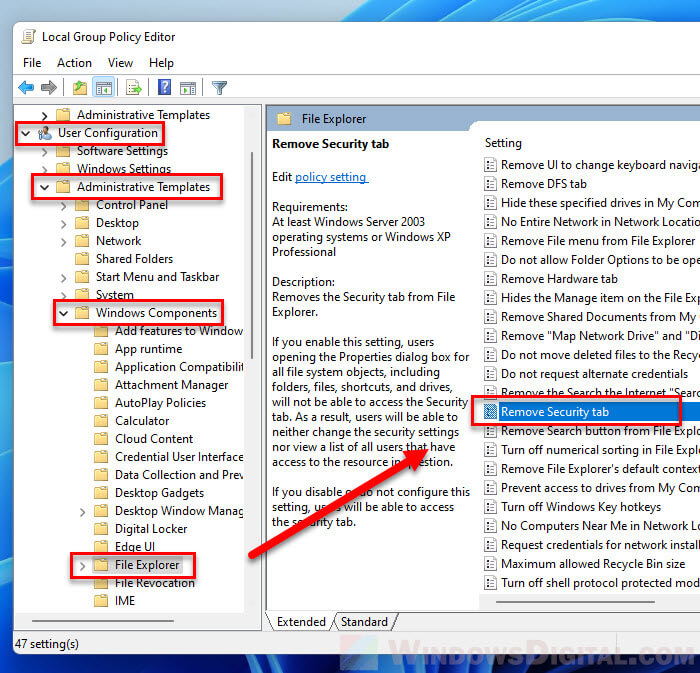Collapse the User Configuration node
Viewport: 700px width, 673px height.
(26, 133)
